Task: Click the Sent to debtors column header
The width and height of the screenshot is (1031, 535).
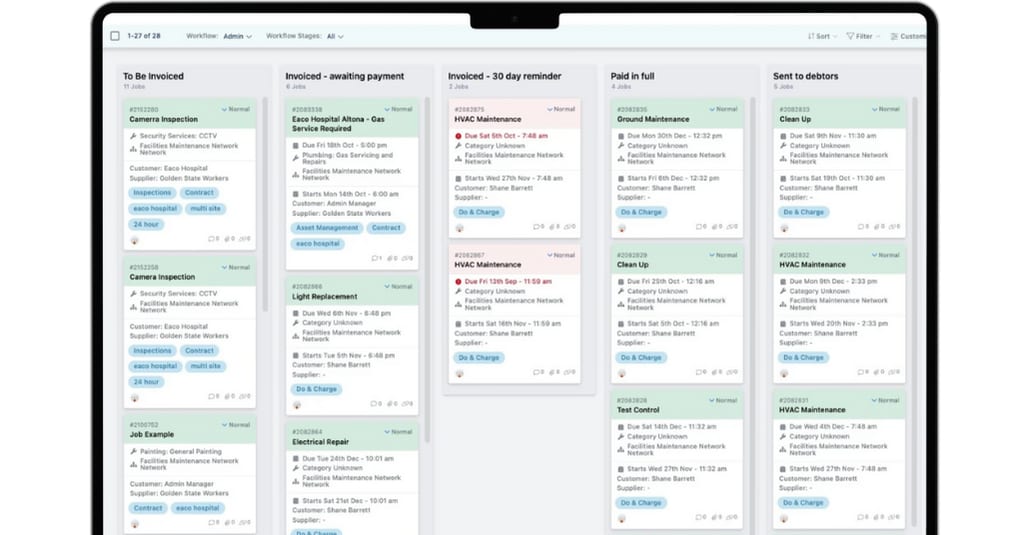Action: [805, 76]
